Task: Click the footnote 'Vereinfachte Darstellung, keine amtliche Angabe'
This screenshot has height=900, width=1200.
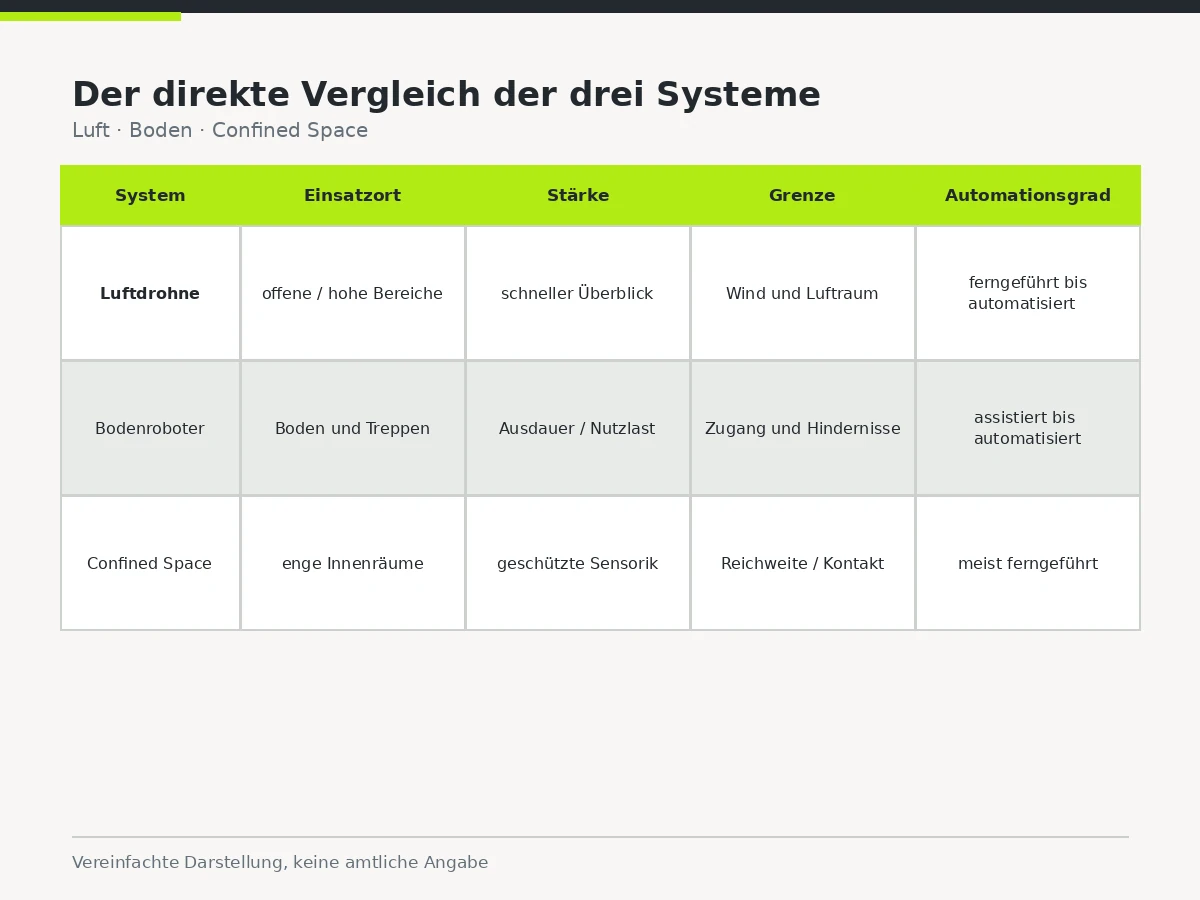Action: point(280,862)
